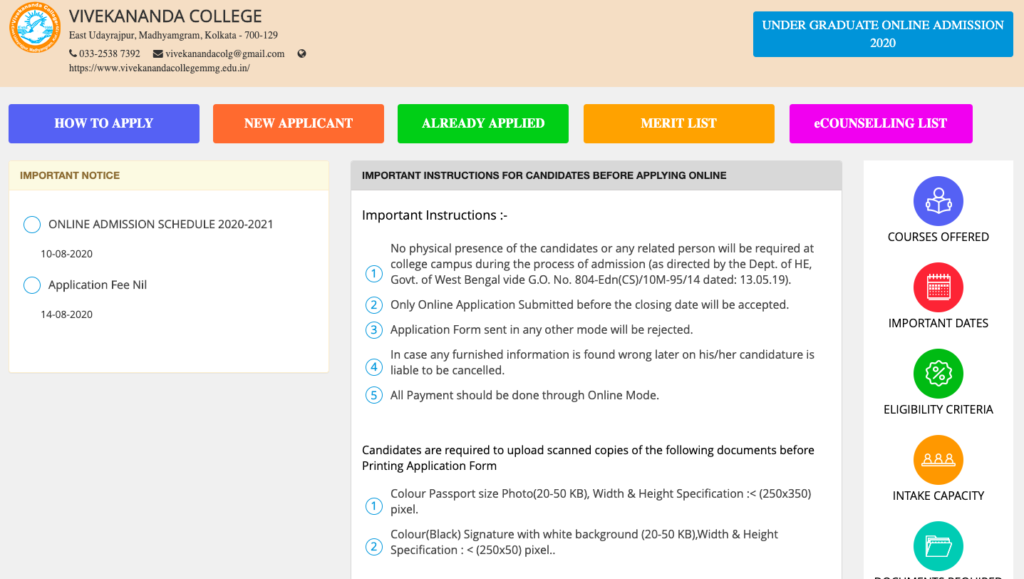Visit the vivekanandacollegemmg.edu.in website link
1024x579 pixels.
tap(159, 68)
